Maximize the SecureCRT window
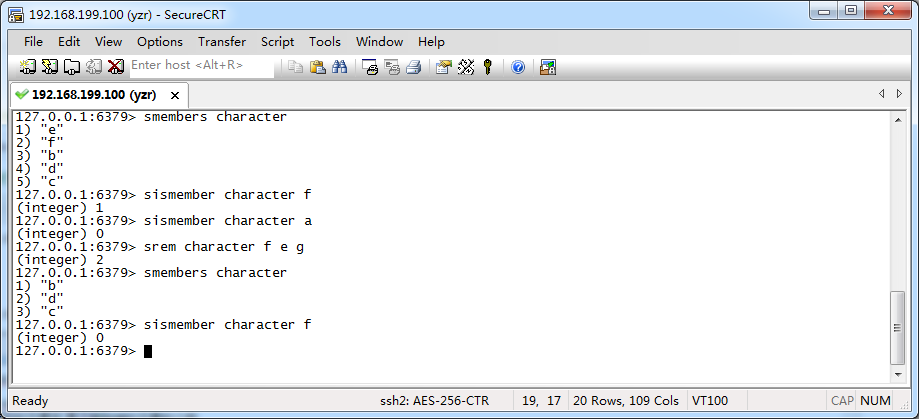This screenshot has width=919, height=419. point(851,11)
